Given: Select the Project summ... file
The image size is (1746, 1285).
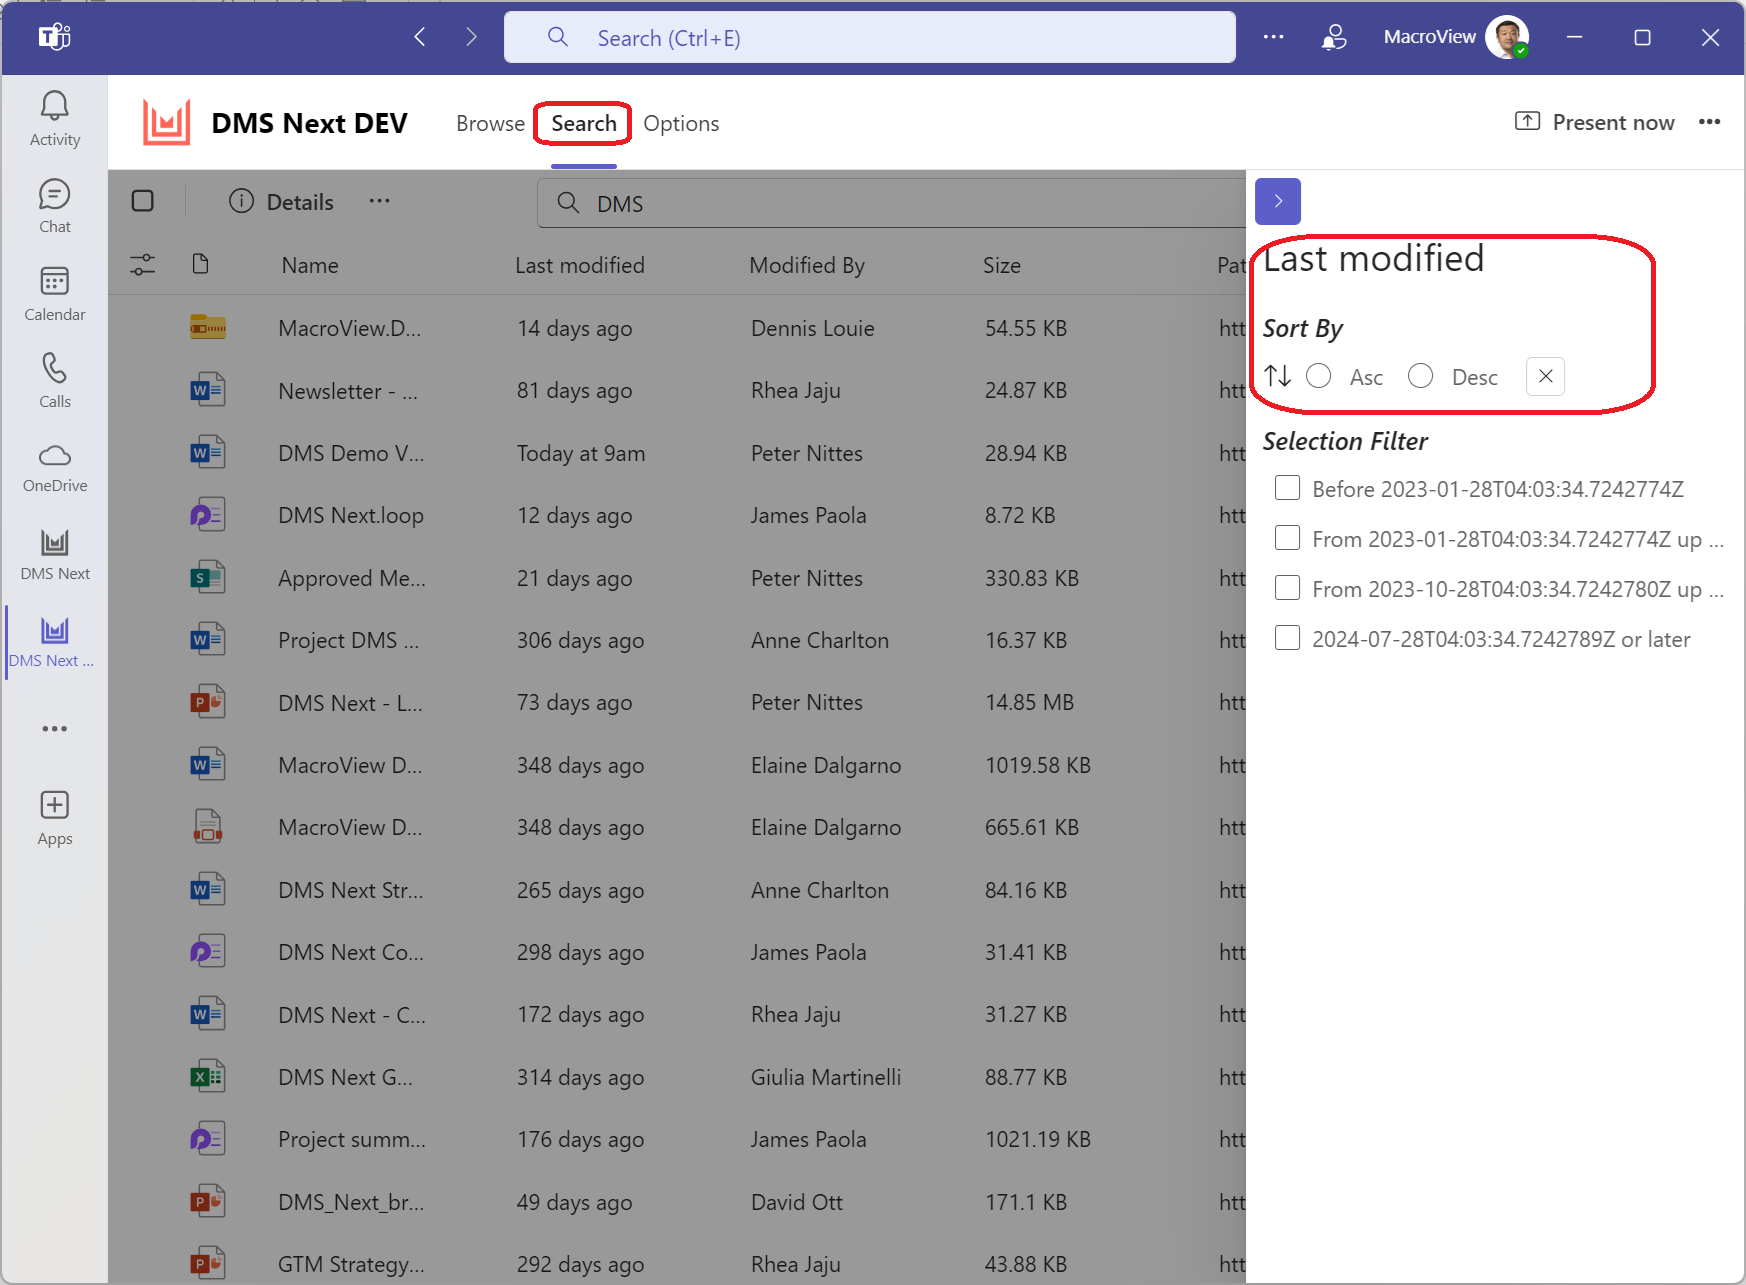Looking at the screenshot, I should 352,1139.
